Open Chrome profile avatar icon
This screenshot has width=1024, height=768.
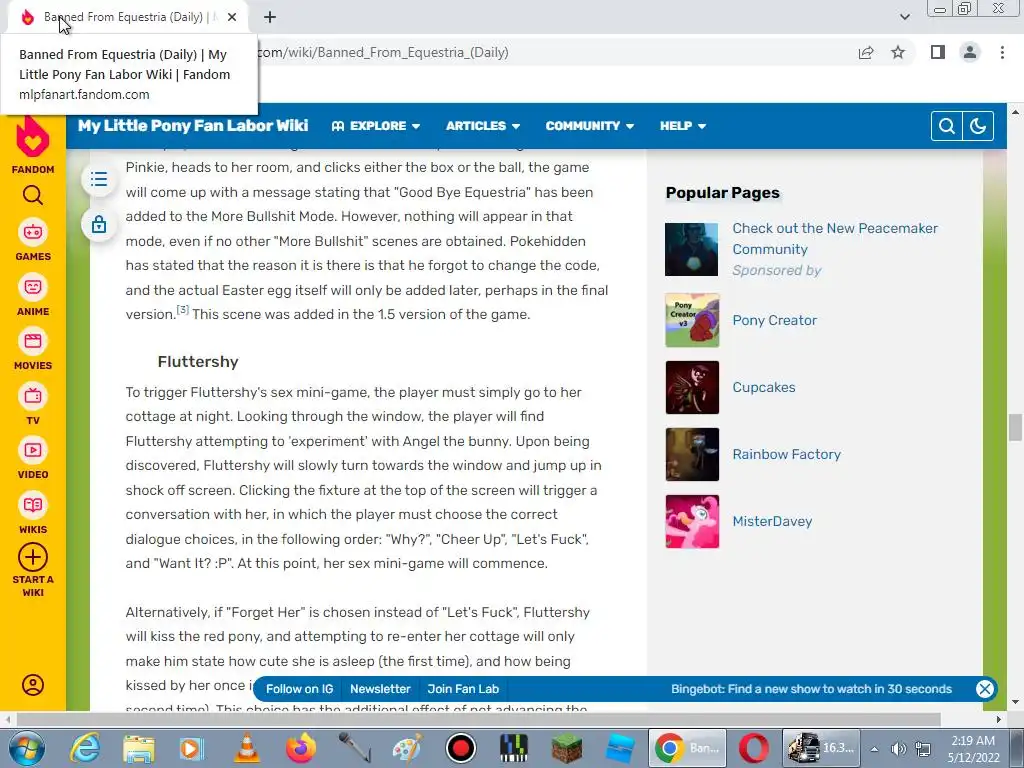pyautogui.click(x=970, y=52)
